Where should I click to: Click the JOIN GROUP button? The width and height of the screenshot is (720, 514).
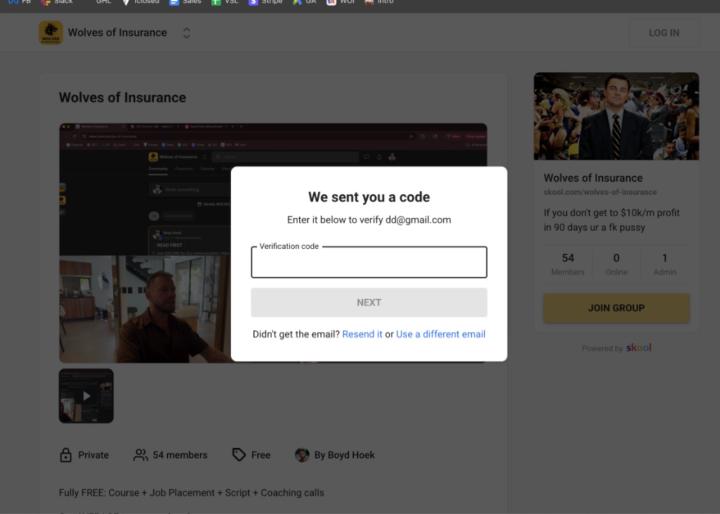point(616,308)
